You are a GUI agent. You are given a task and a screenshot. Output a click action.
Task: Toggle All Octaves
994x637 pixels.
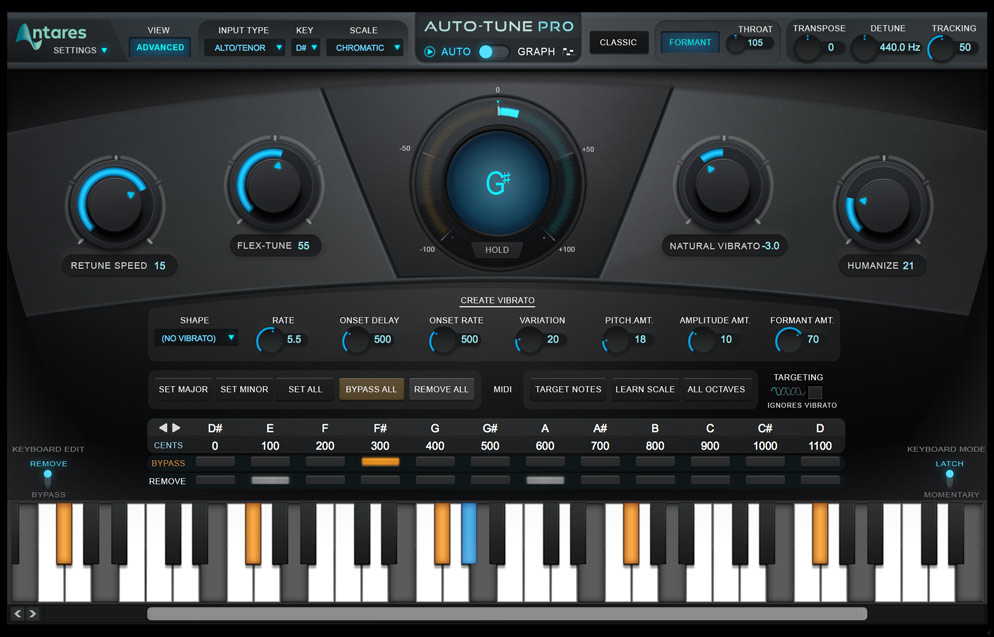pyautogui.click(x=716, y=389)
